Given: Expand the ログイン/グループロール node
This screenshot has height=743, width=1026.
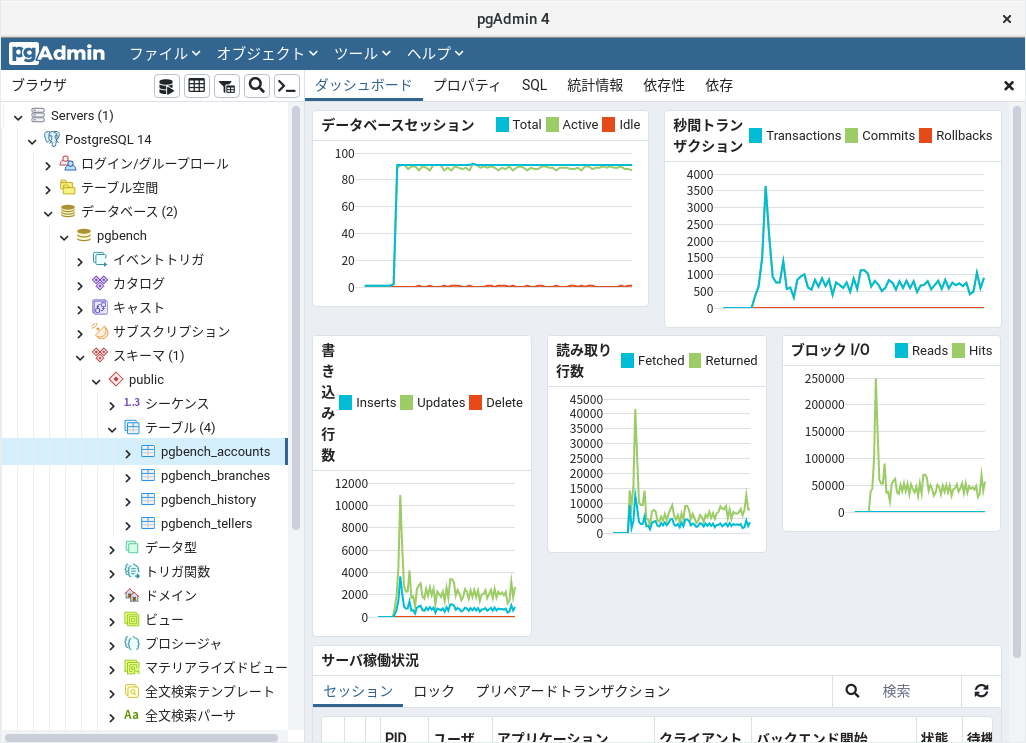Looking at the screenshot, I should tap(48, 165).
